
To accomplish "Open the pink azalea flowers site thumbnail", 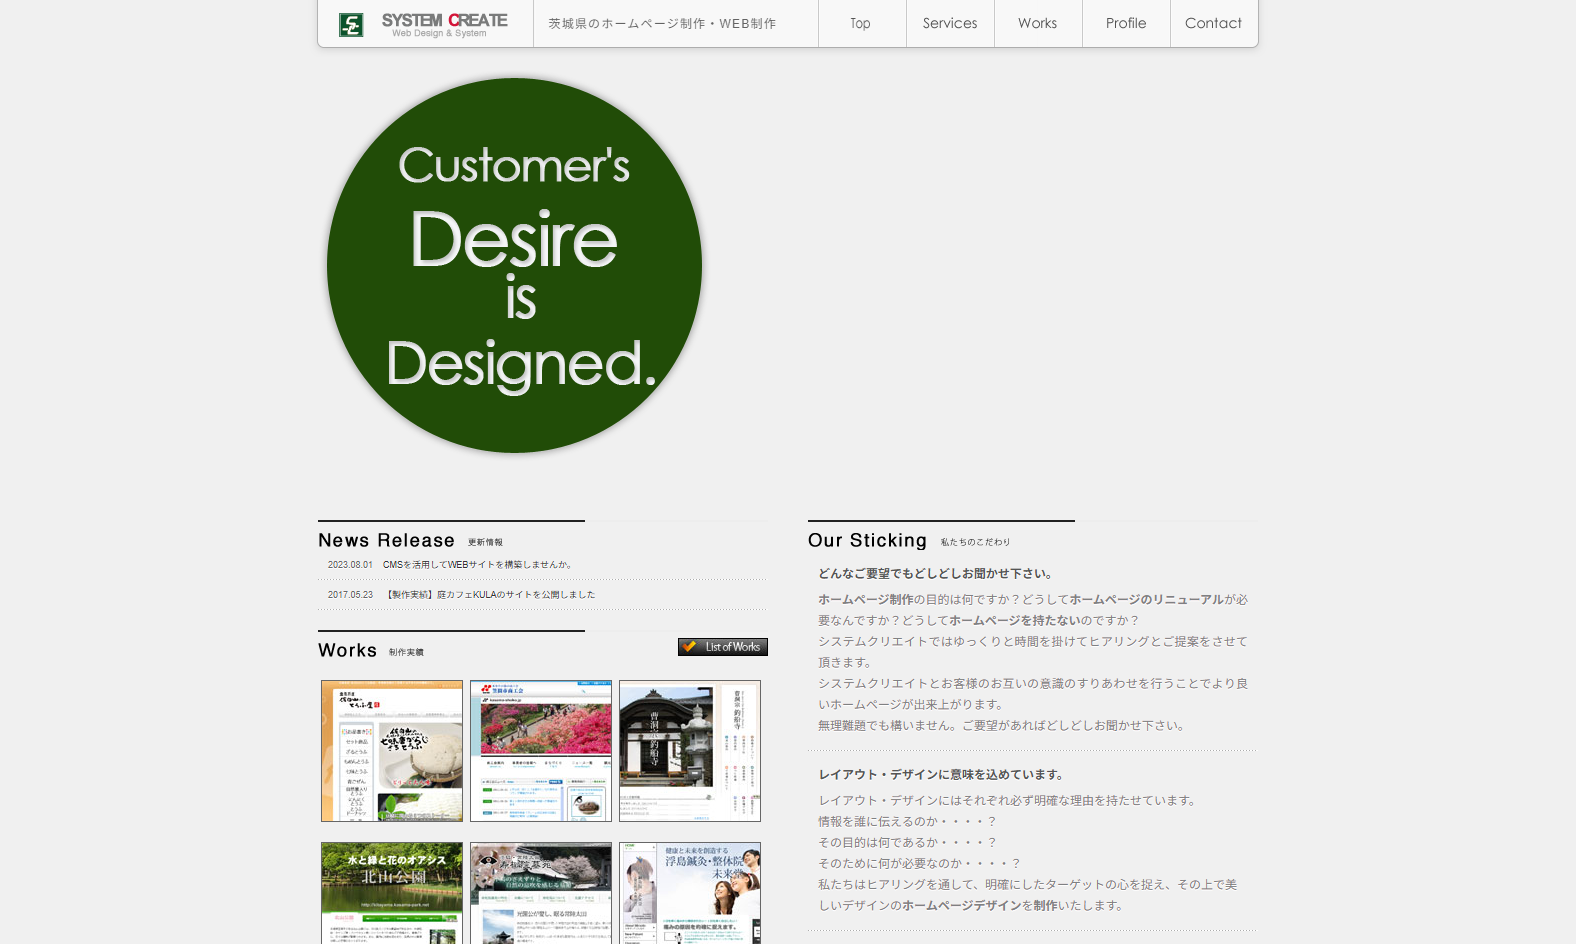I will pos(541,751).
